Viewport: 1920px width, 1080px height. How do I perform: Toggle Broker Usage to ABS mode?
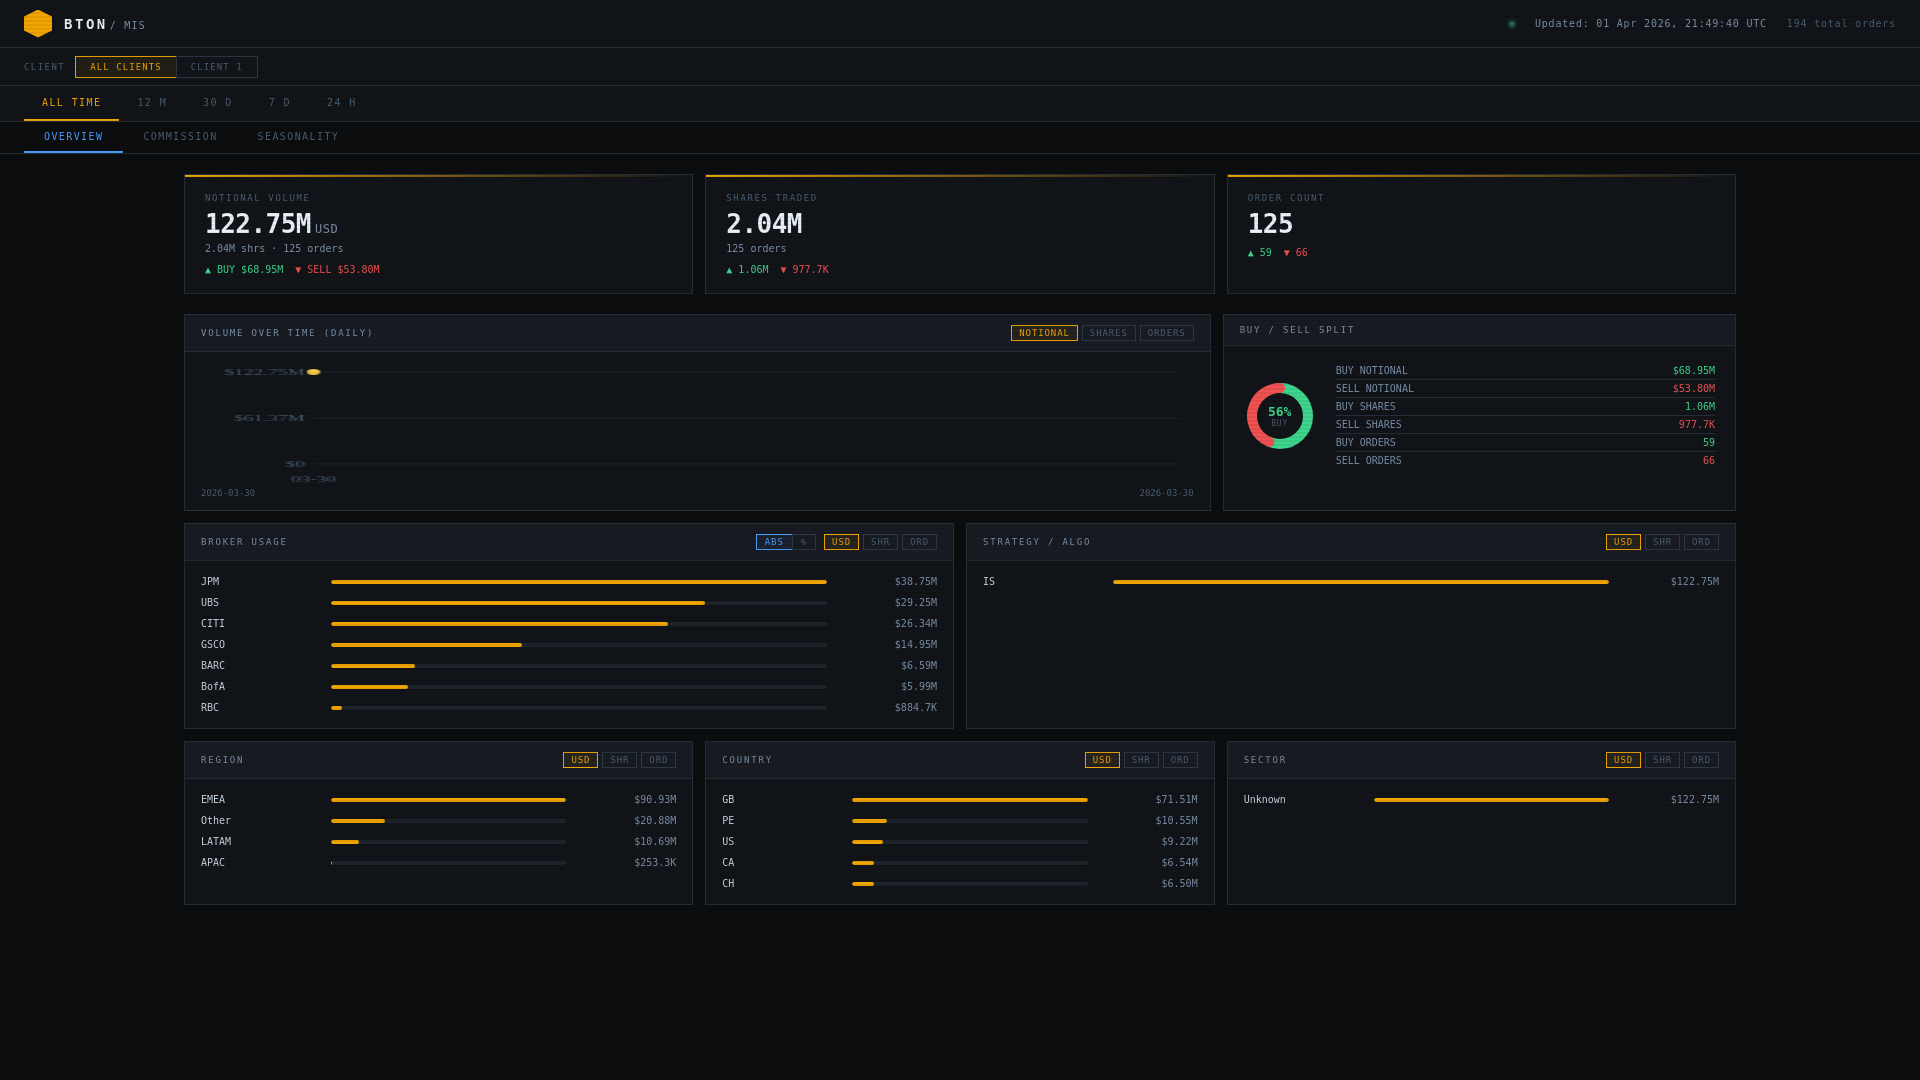(774, 542)
